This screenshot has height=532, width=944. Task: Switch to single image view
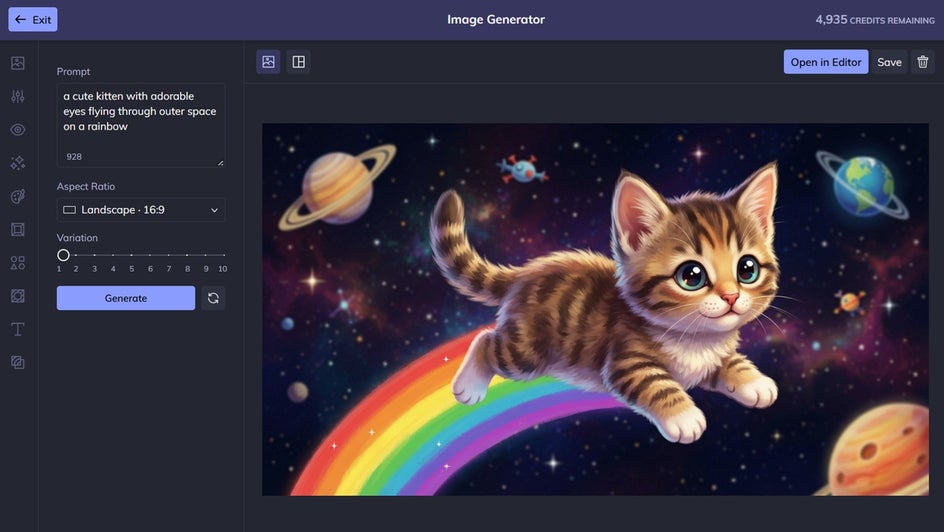click(x=269, y=61)
